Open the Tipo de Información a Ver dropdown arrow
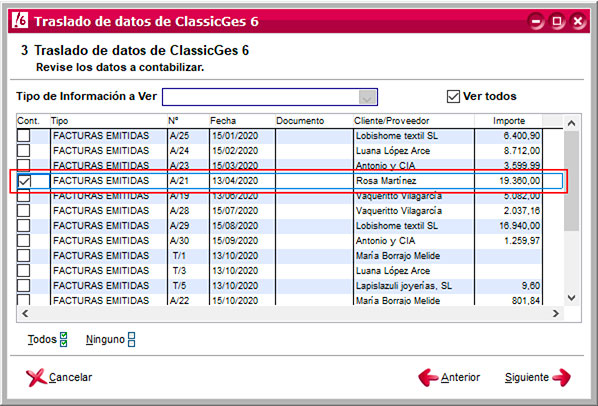Screen dimensions: 598x406 (x=367, y=97)
